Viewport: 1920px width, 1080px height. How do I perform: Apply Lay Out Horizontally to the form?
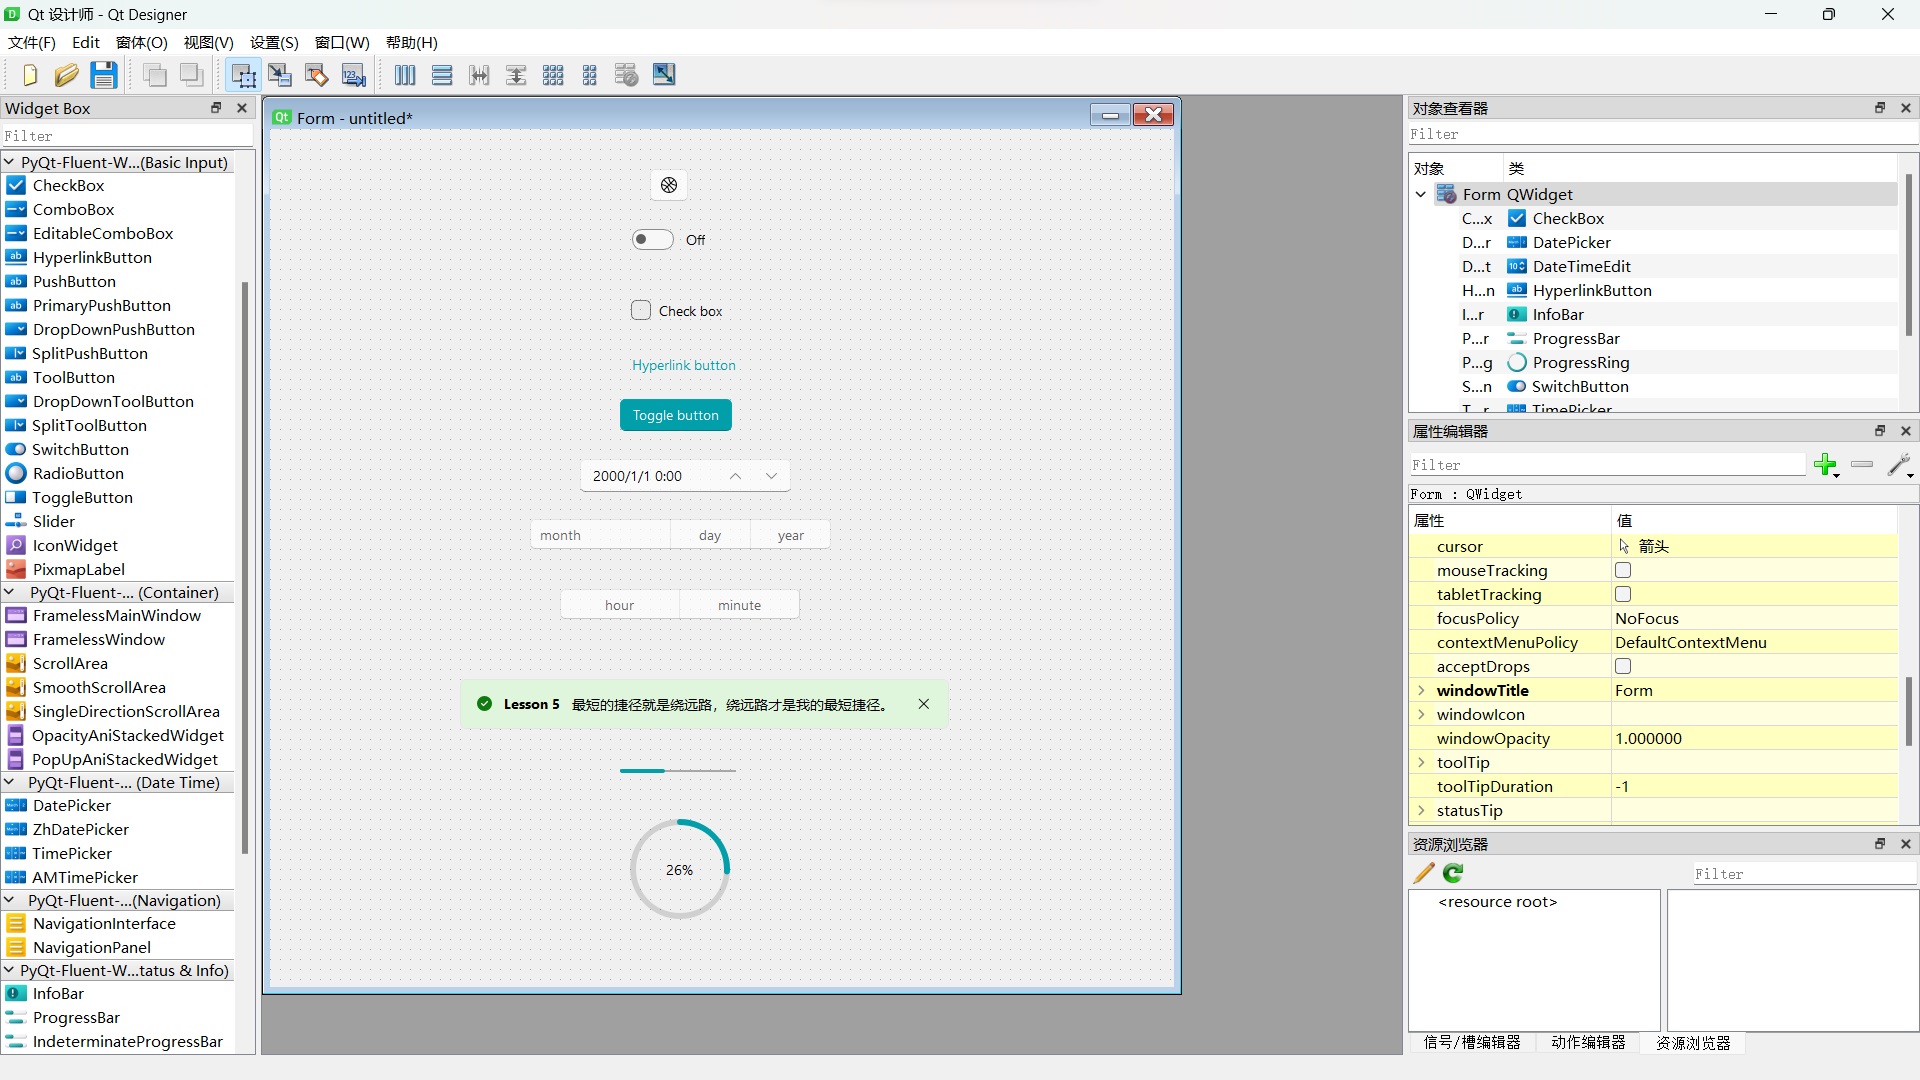[404, 75]
